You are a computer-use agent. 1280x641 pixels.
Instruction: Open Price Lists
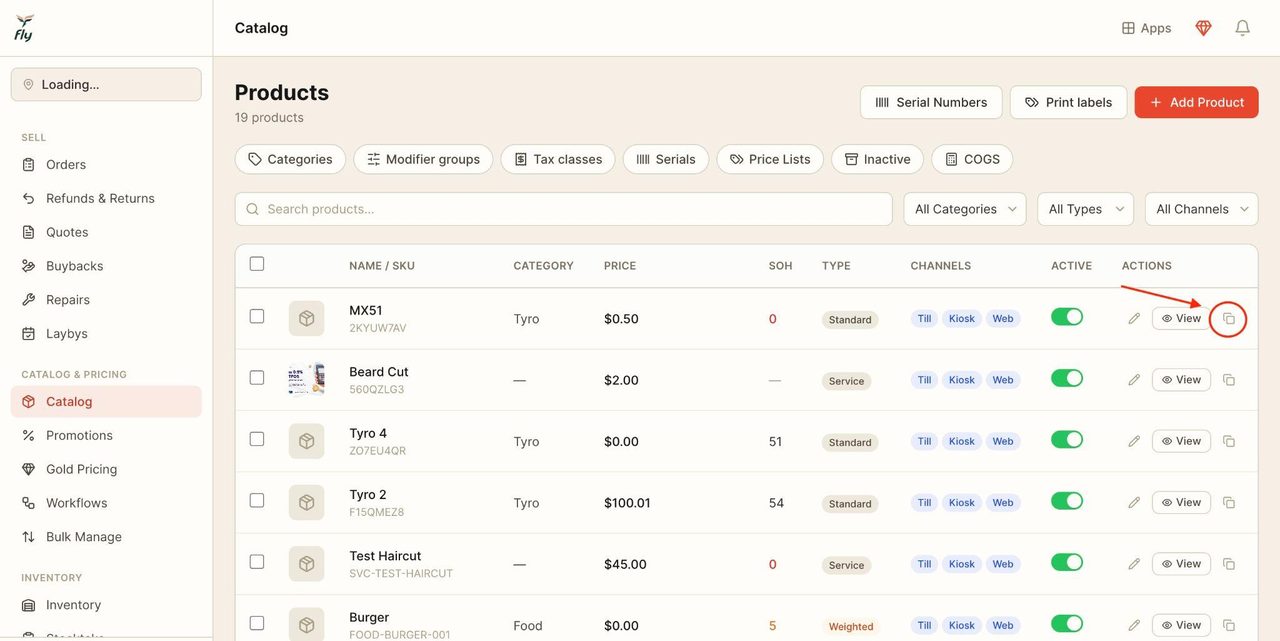[x=770, y=159]
